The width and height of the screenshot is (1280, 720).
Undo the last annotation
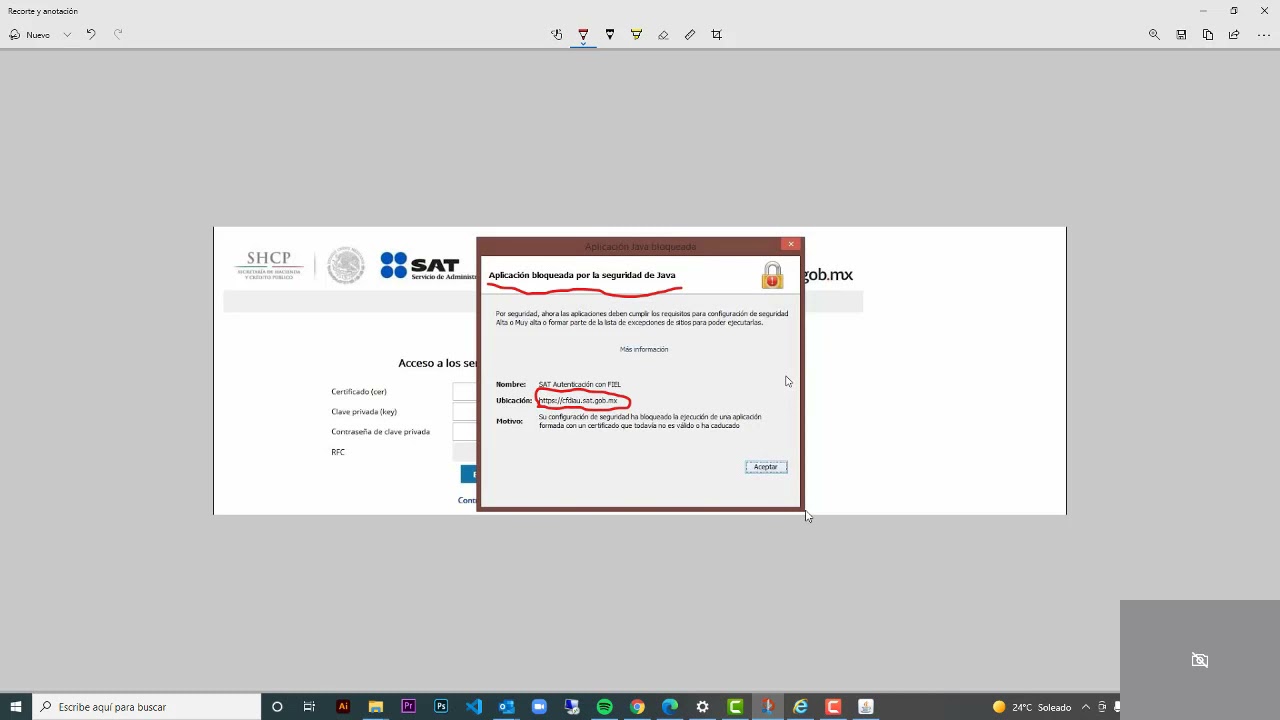pyautogui.click(x=90, y=34)
